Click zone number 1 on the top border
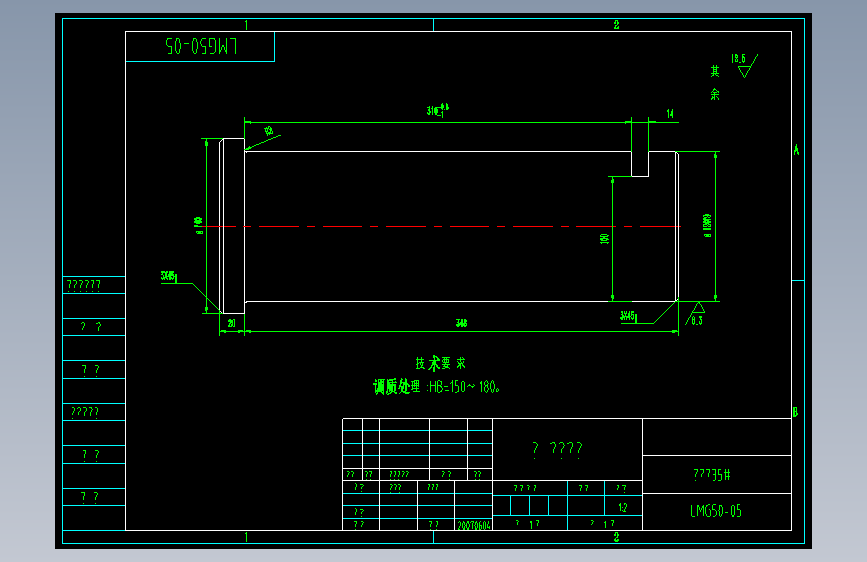This screenshot has height=562, width=867. (x=246, y=25)
